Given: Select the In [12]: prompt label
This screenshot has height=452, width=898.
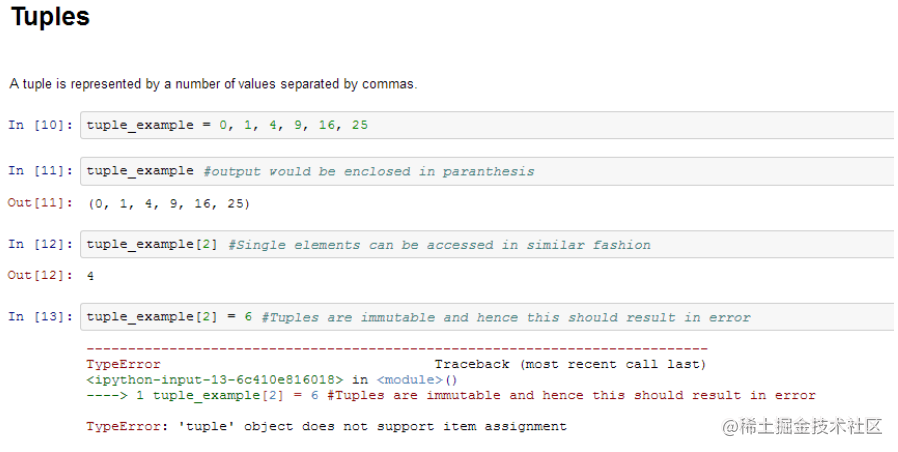Looking at the screenshot, I should pos(41,244).
